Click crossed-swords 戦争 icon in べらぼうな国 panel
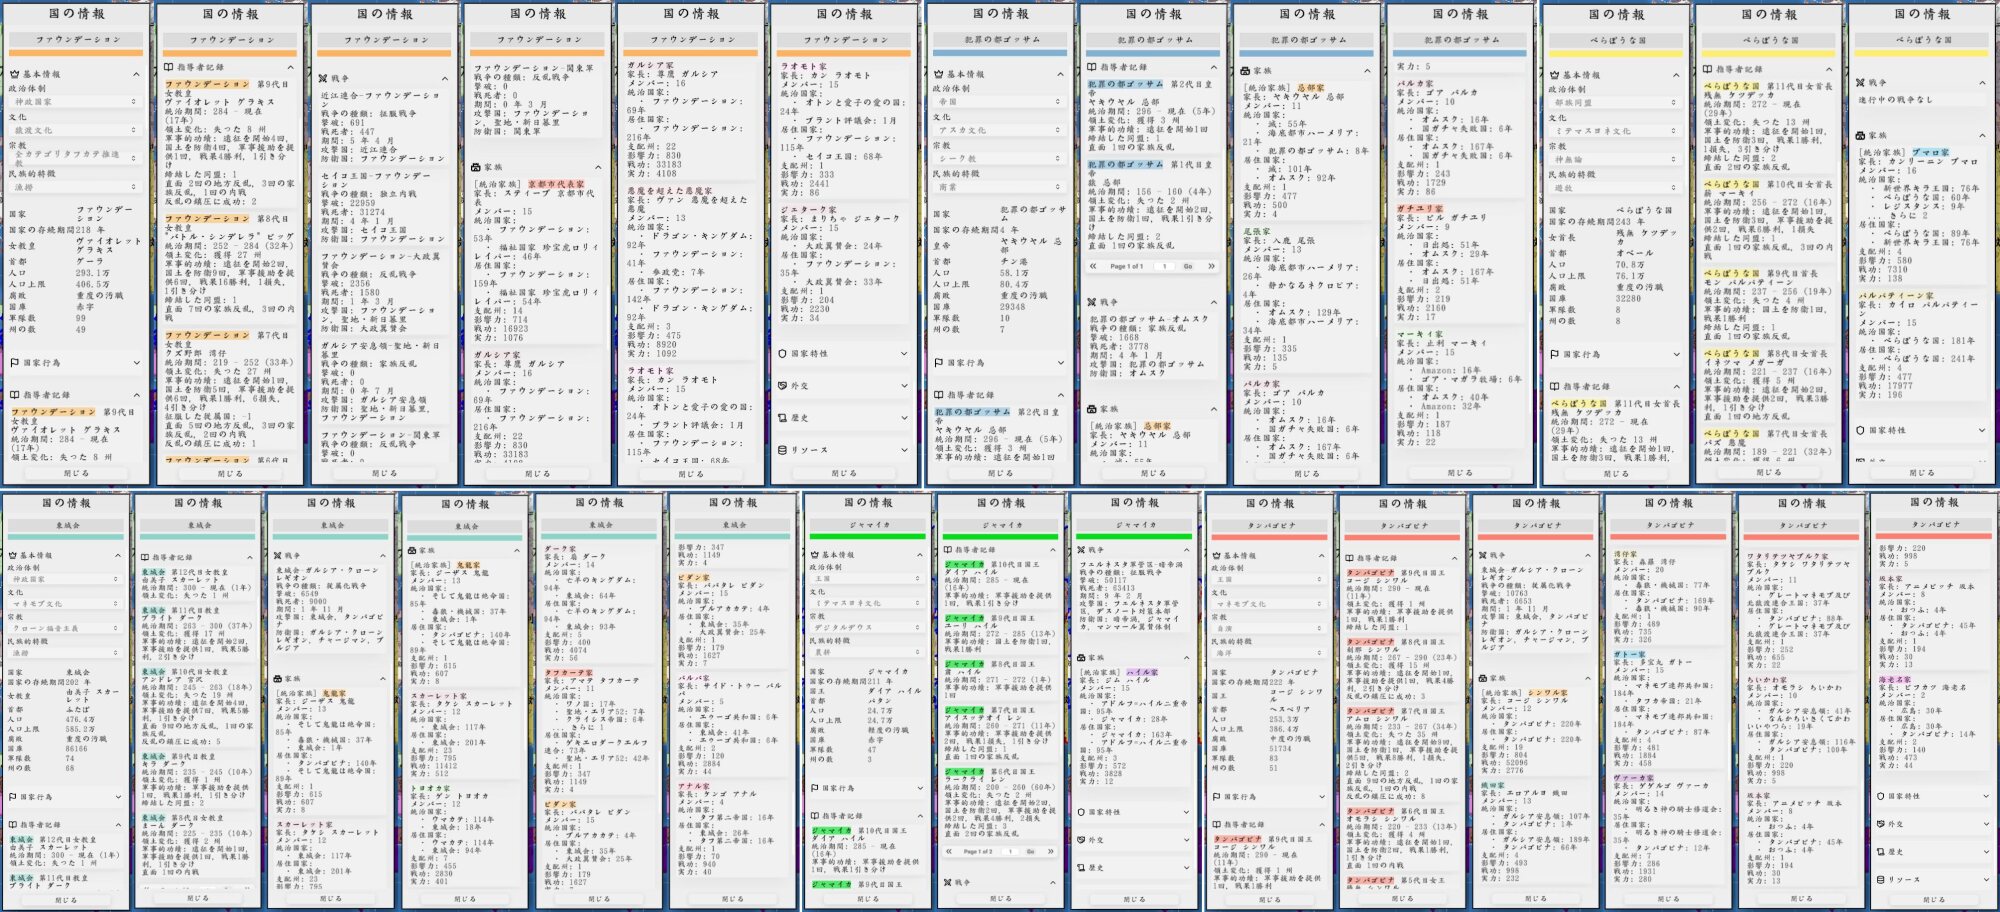2000x912 pixels. click(x=1860, y=83)
